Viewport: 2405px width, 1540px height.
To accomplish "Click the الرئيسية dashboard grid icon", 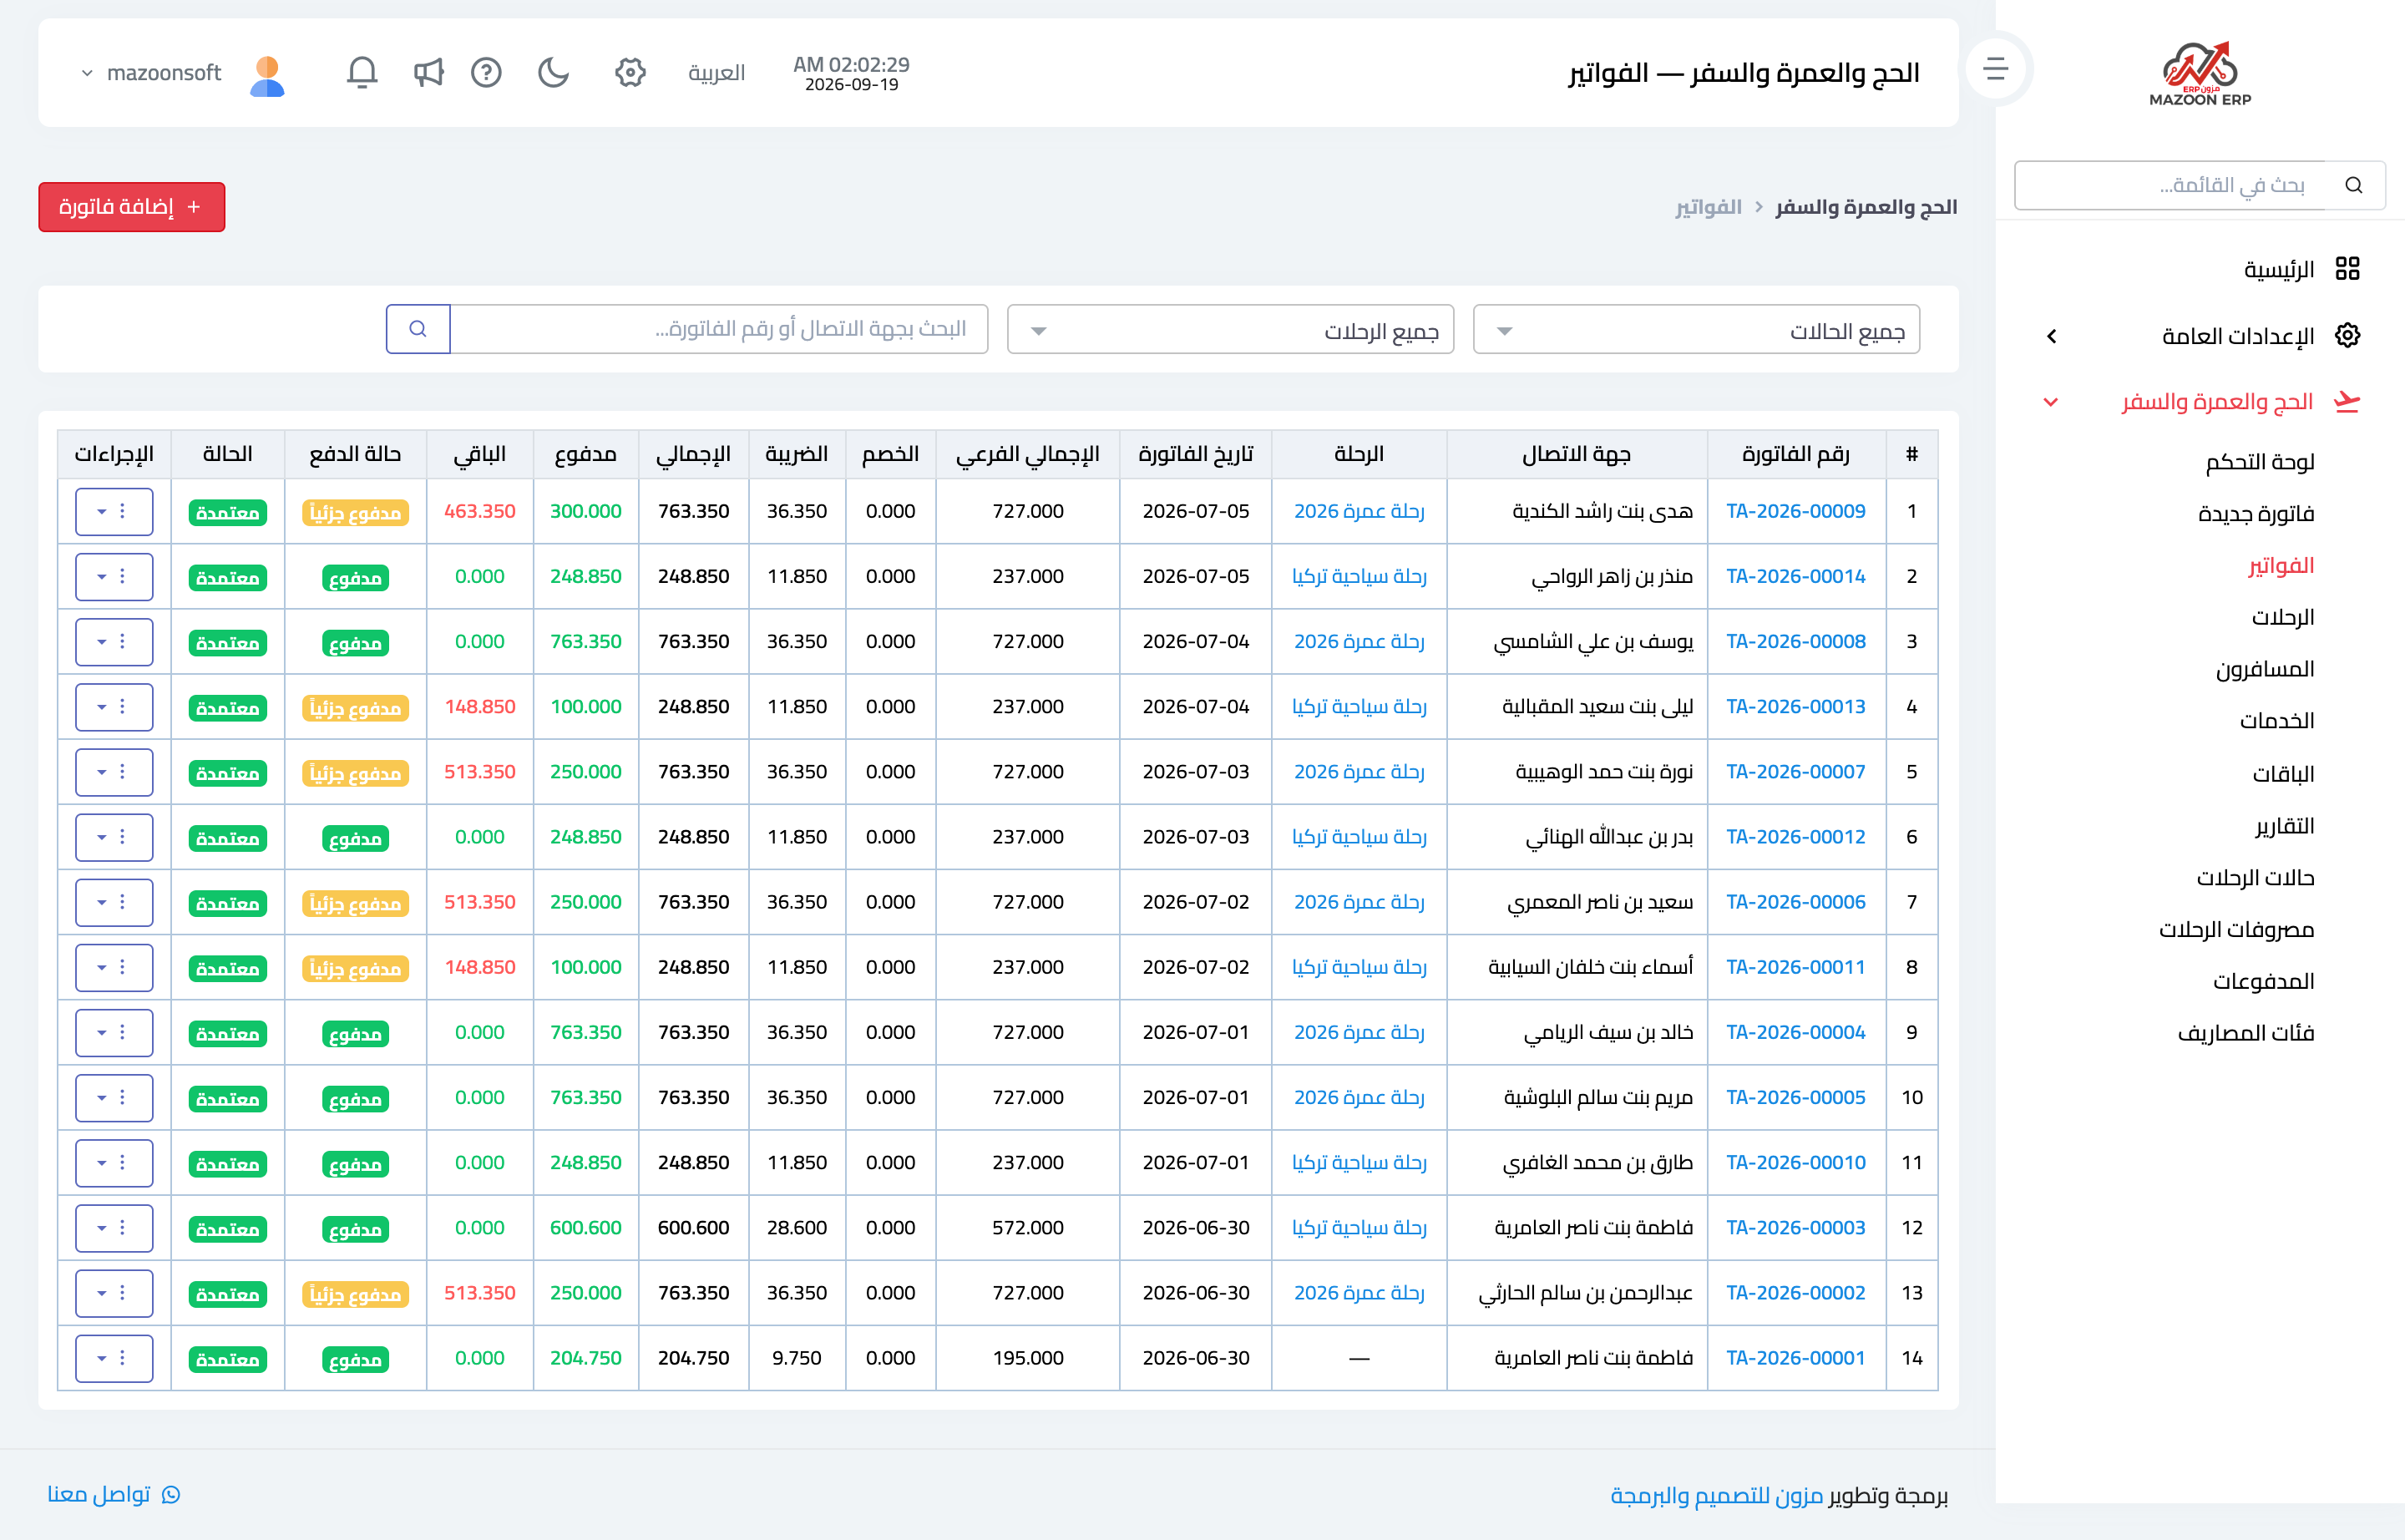I will (2347, 269).
